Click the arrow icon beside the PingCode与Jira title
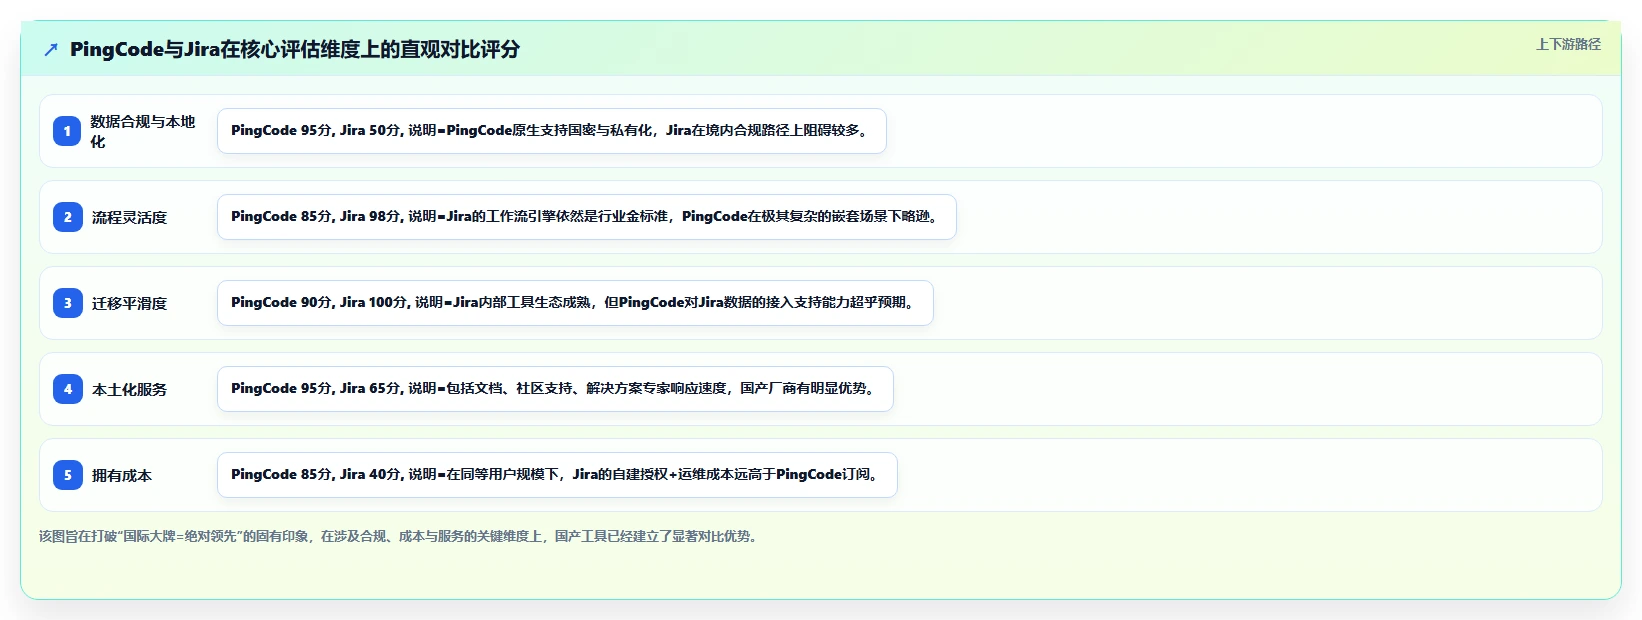 (51, 50)
